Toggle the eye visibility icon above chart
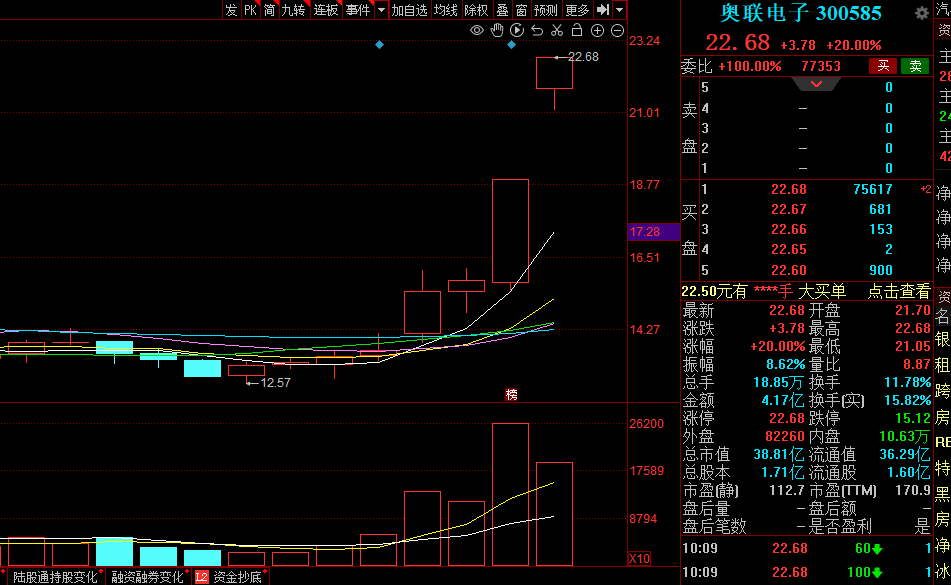Screen dimensions: 951x585 coord(477,30)
